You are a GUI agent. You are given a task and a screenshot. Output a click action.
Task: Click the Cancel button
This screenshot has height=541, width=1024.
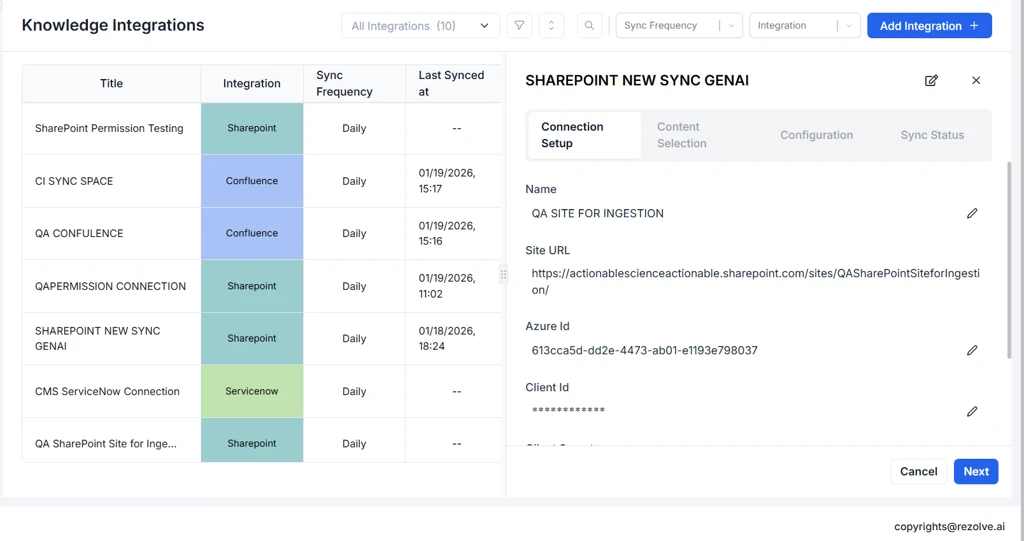click(x=918, y=471)
